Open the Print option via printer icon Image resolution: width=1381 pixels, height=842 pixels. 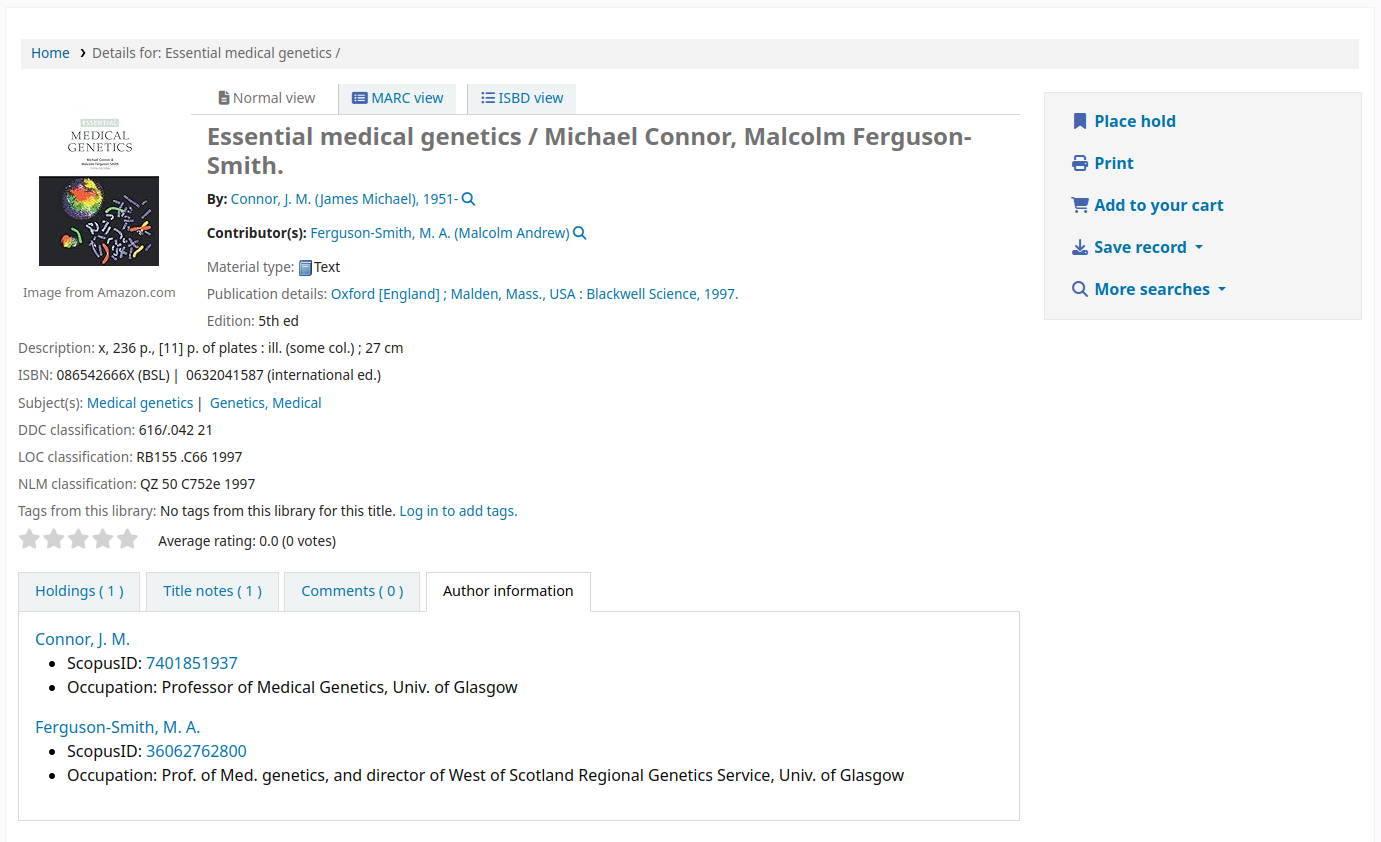[1080, 162]
